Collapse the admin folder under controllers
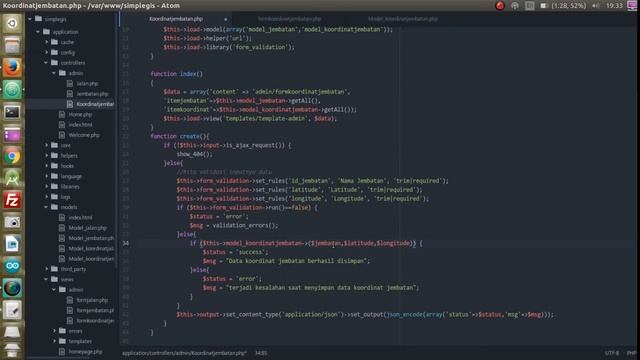The image size is (640, 360). [x=54, y=73]
